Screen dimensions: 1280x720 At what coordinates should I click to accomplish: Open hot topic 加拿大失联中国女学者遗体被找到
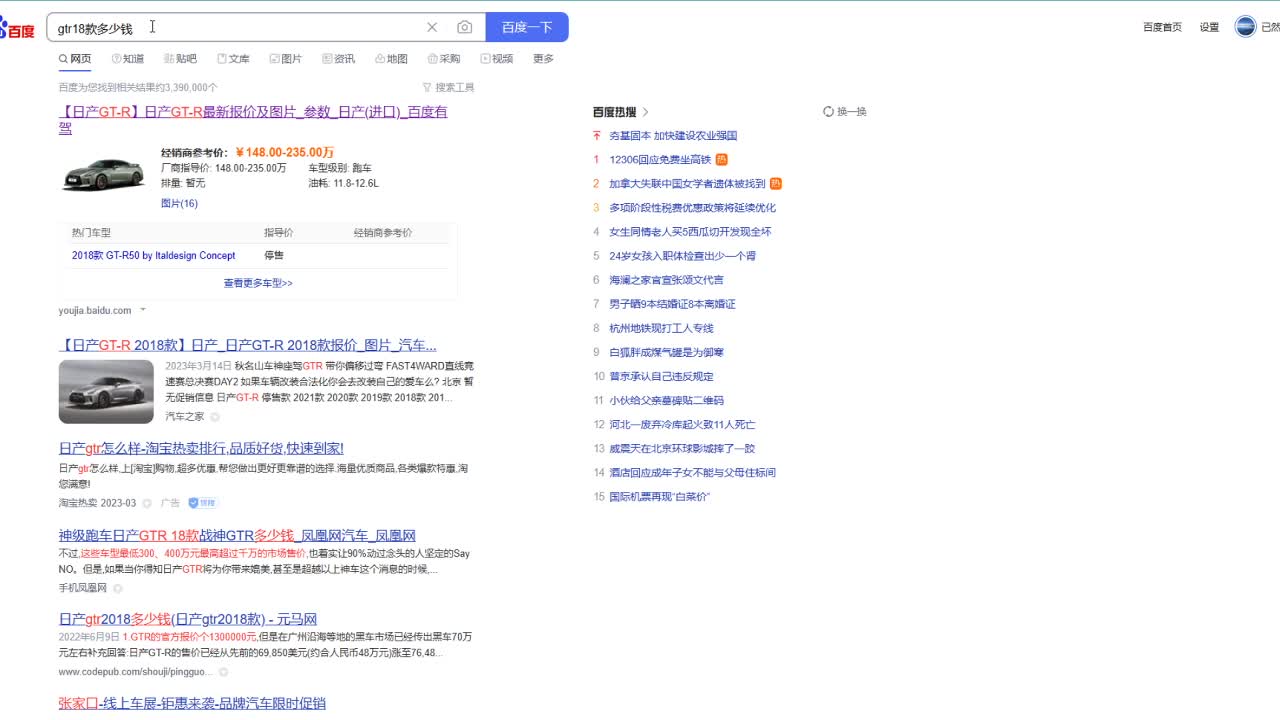pyautogui.click(x=687, y=184)
